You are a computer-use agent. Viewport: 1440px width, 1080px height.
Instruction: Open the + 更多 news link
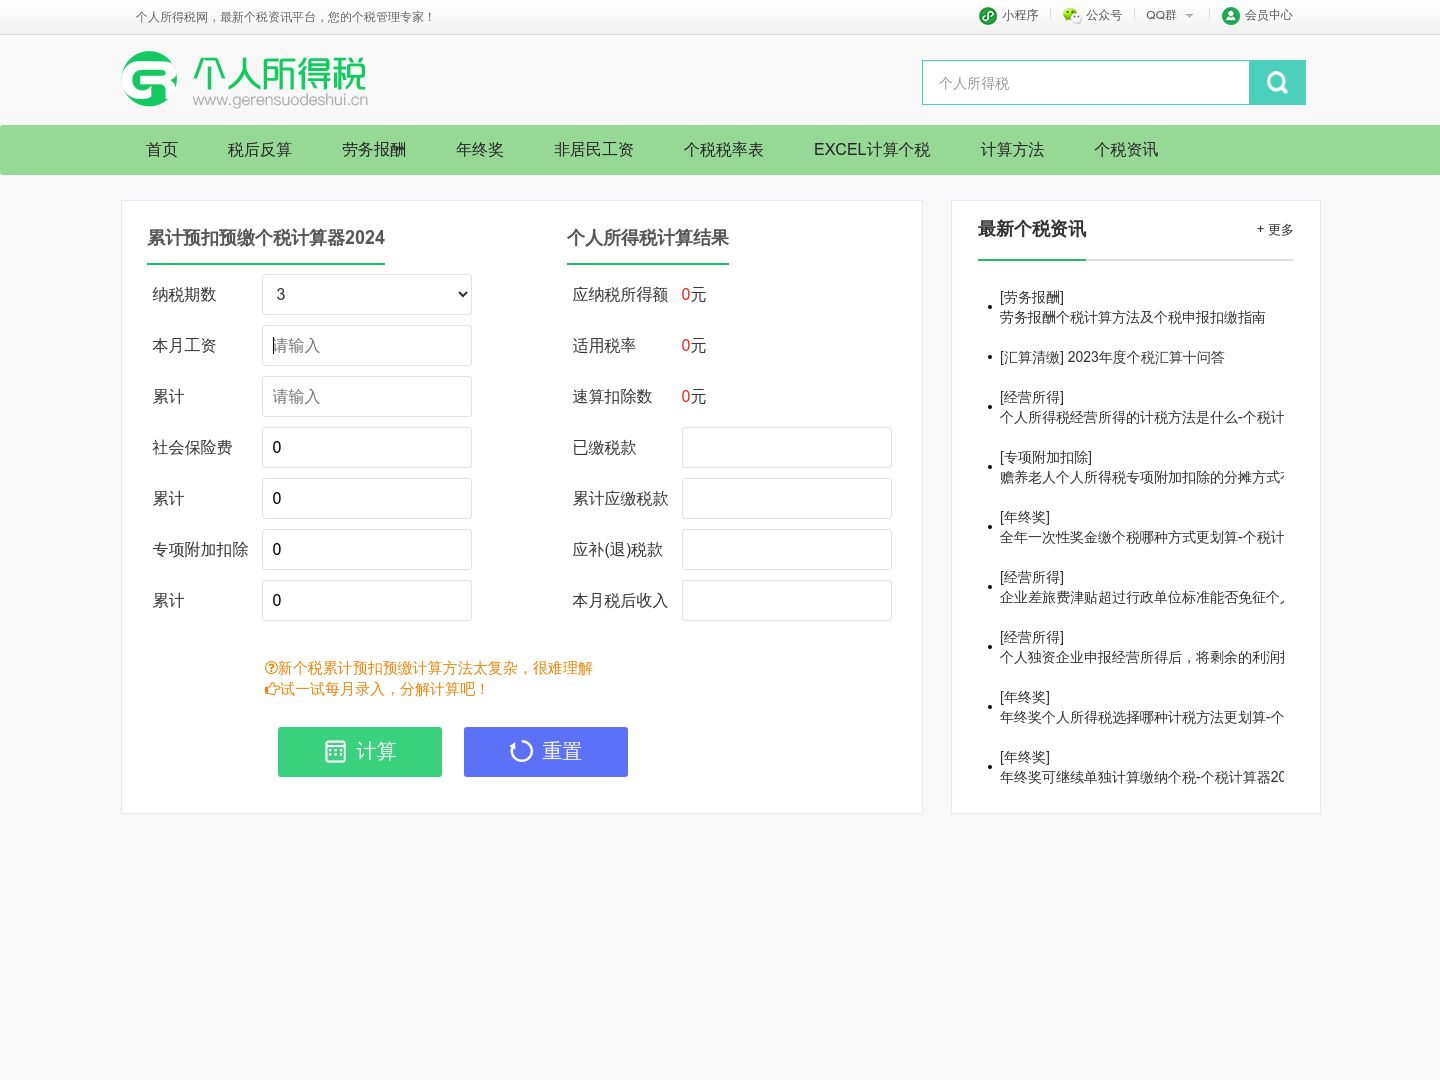1275,230
